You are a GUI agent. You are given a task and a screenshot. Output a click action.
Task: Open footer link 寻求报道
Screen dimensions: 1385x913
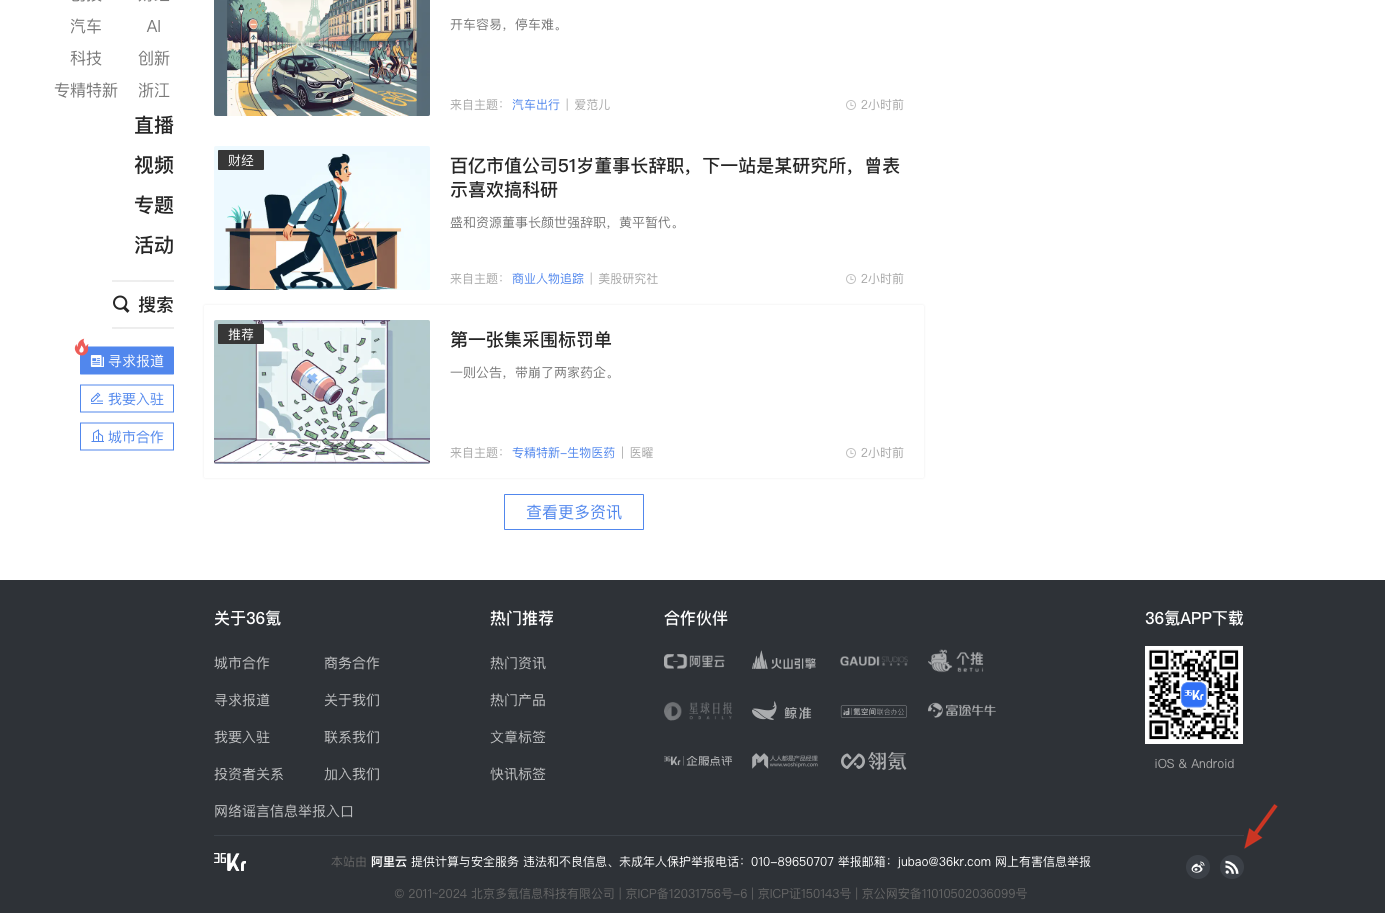[242, 700]
